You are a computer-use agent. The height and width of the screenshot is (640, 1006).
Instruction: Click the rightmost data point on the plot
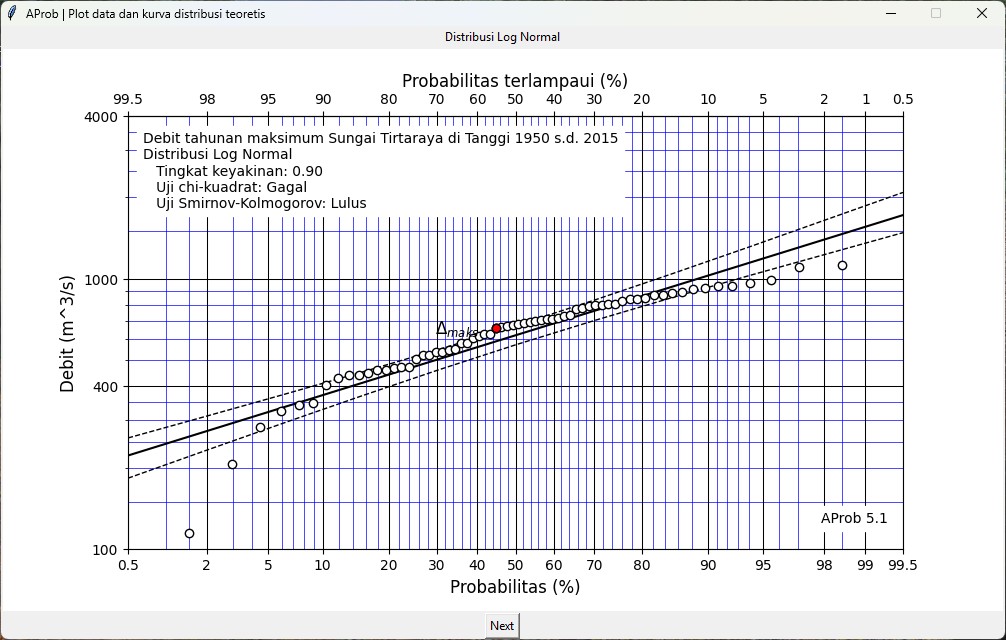pyautogui.click(x=842, y=266)
